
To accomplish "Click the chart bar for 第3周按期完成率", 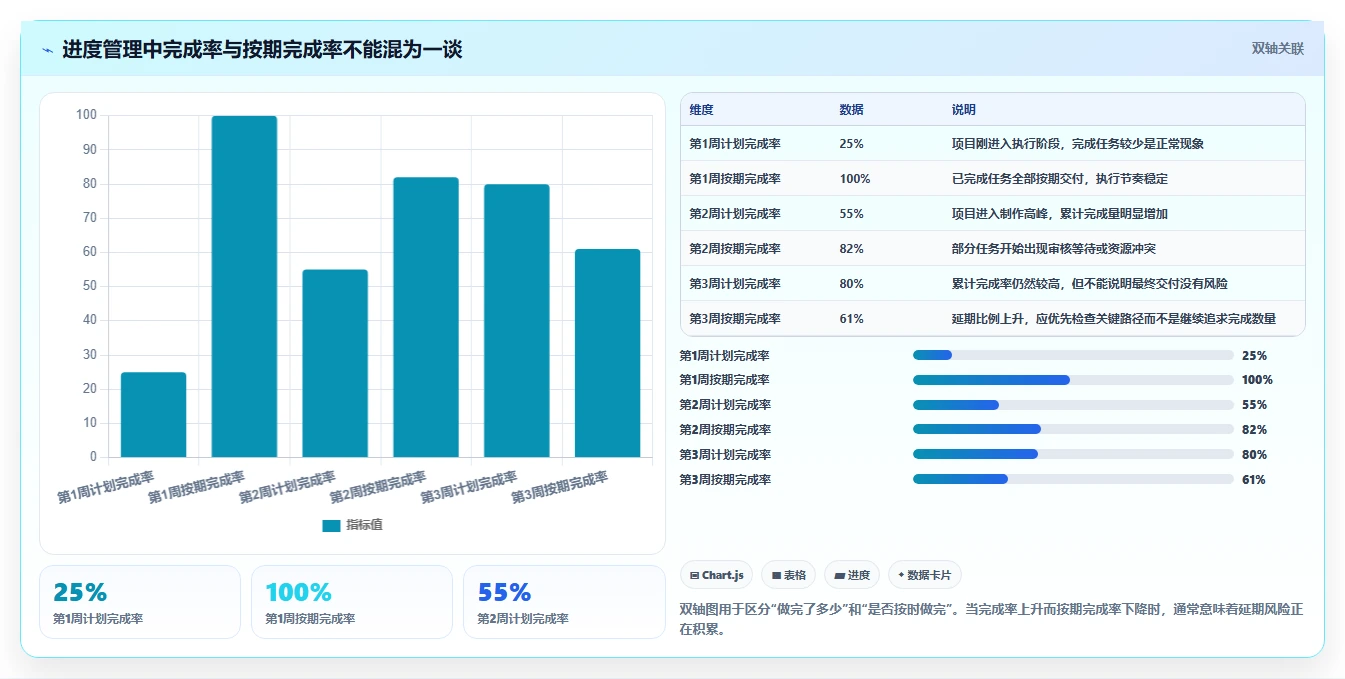I will (x=607, y=354).
